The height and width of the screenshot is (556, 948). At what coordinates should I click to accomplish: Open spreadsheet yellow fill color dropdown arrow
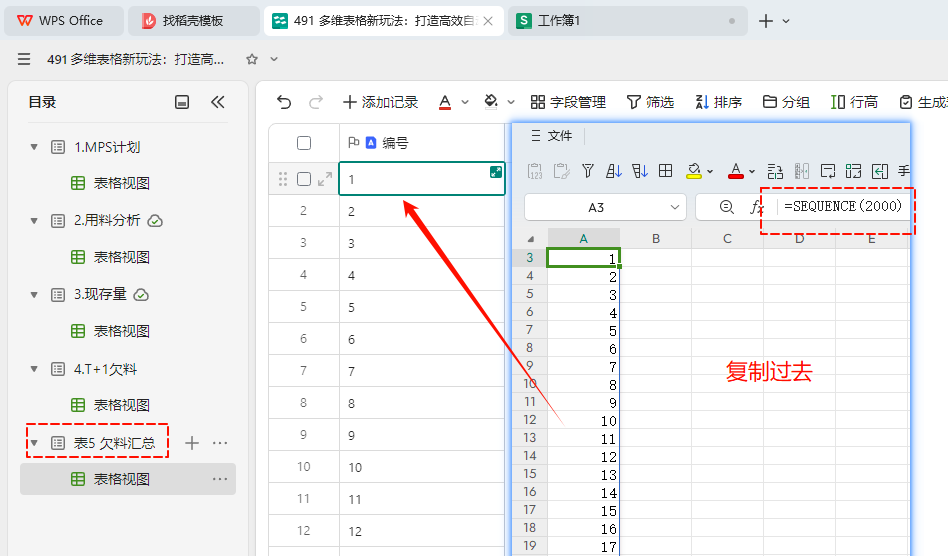(x=710, y=172)
